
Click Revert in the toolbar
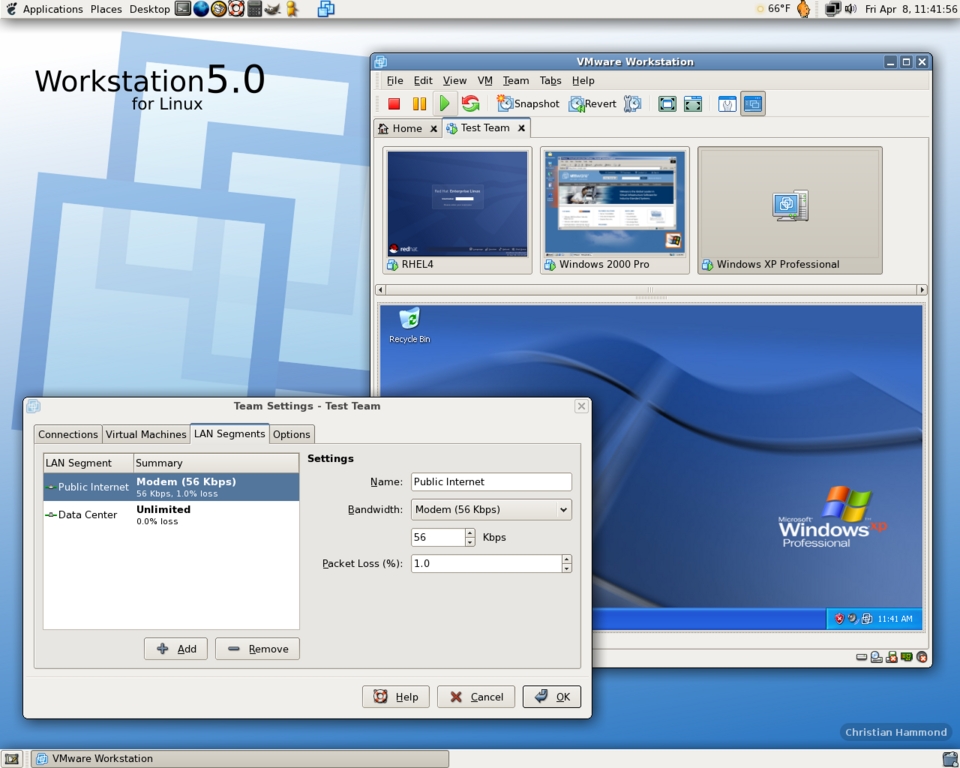592,103
